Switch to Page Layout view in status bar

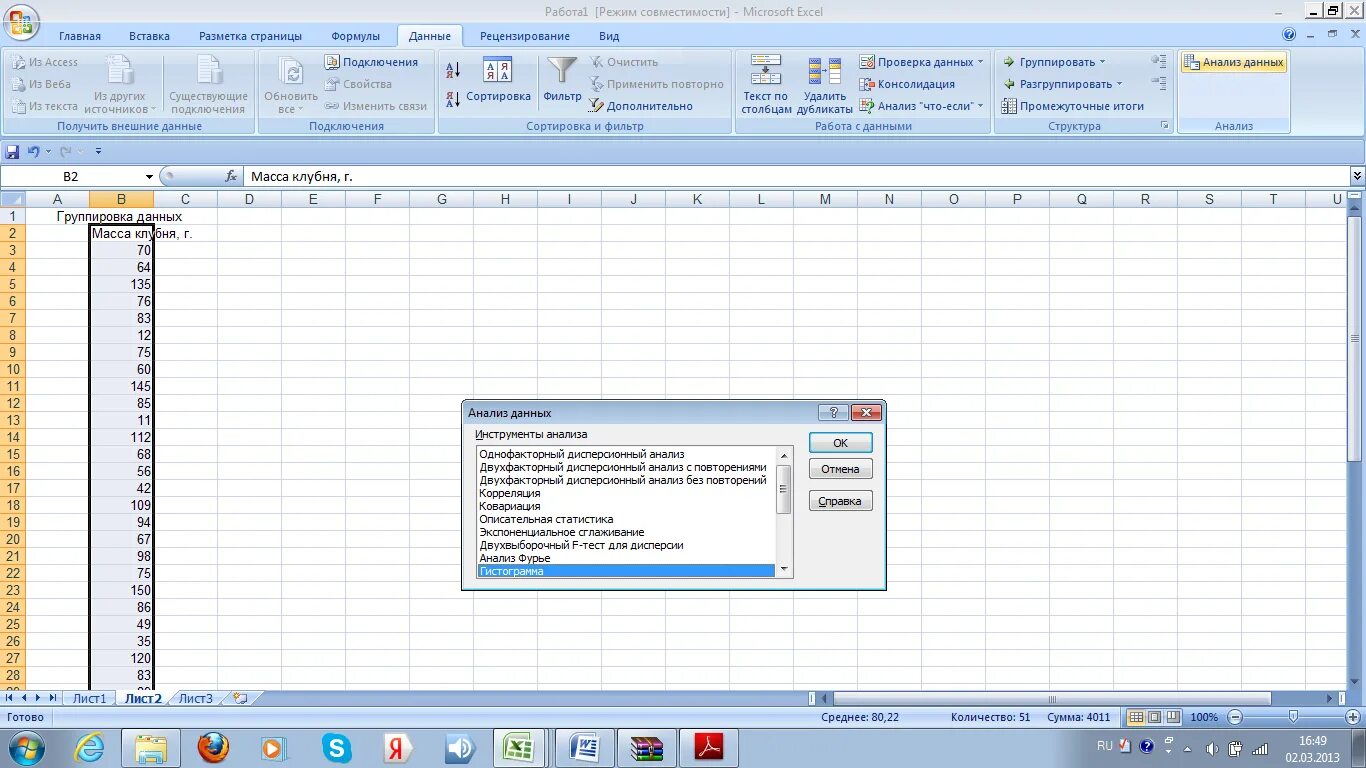[1154, 717]
